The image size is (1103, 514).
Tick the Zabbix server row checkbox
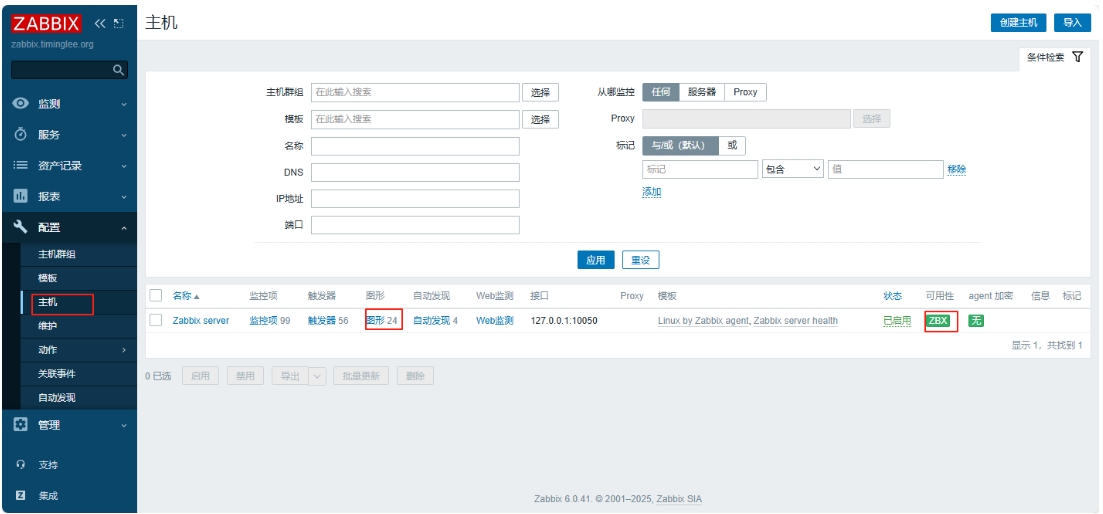pos(155,321)
